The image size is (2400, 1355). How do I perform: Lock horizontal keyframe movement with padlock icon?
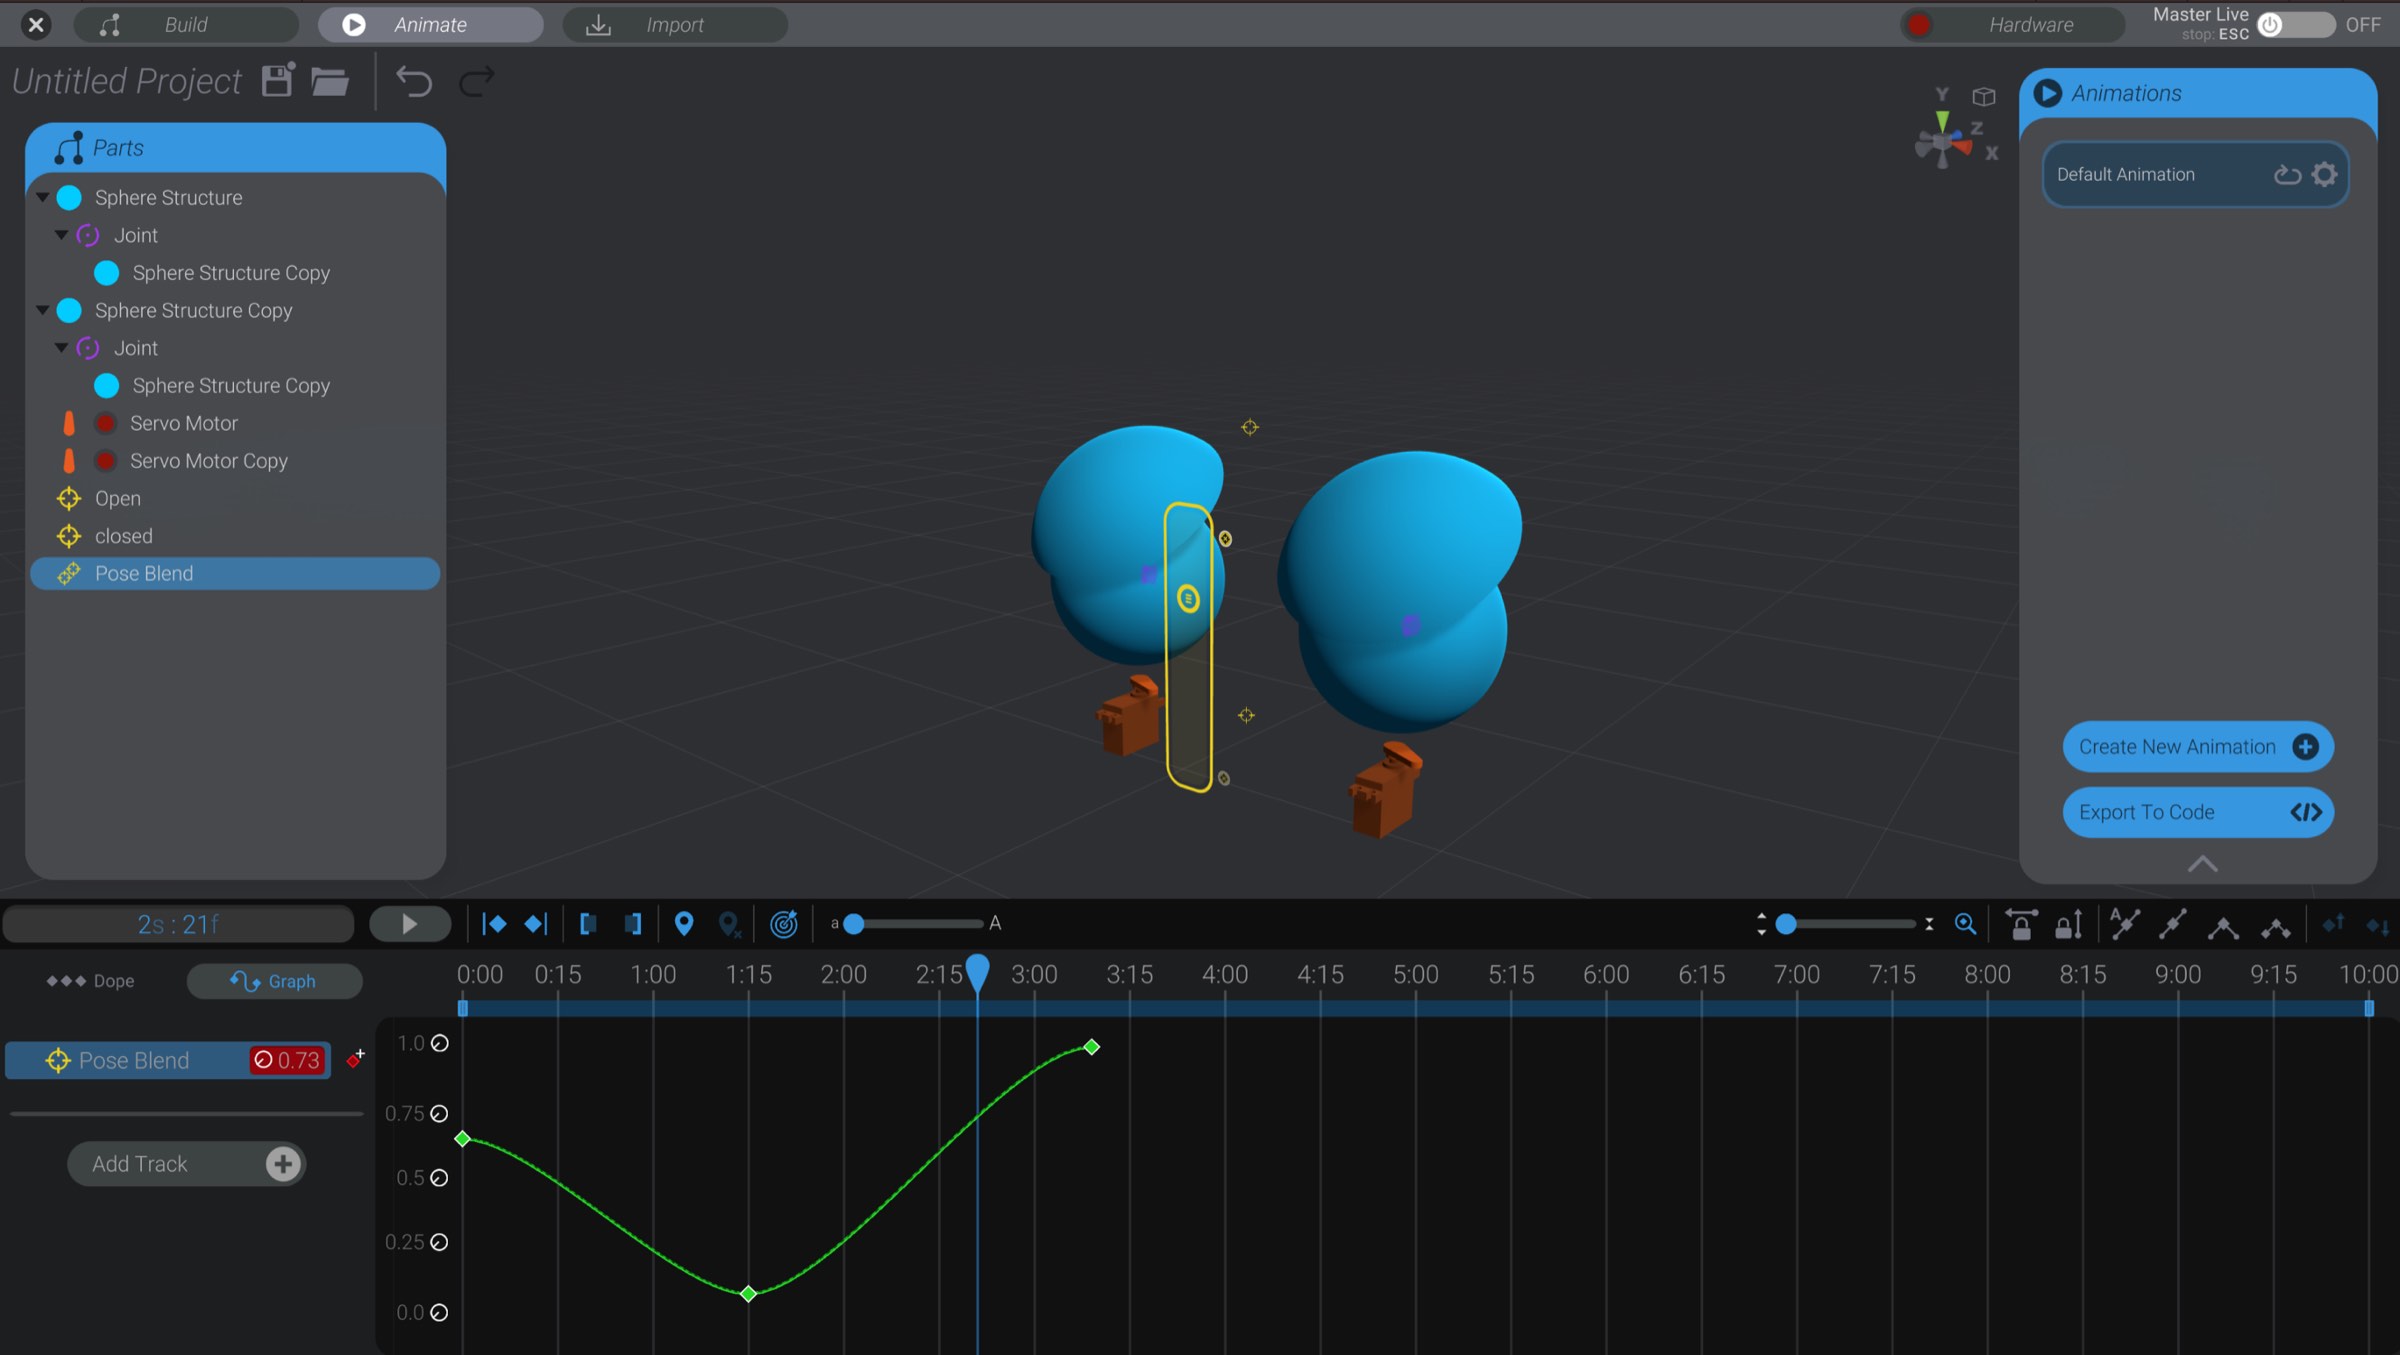(x=2022, y=923)
